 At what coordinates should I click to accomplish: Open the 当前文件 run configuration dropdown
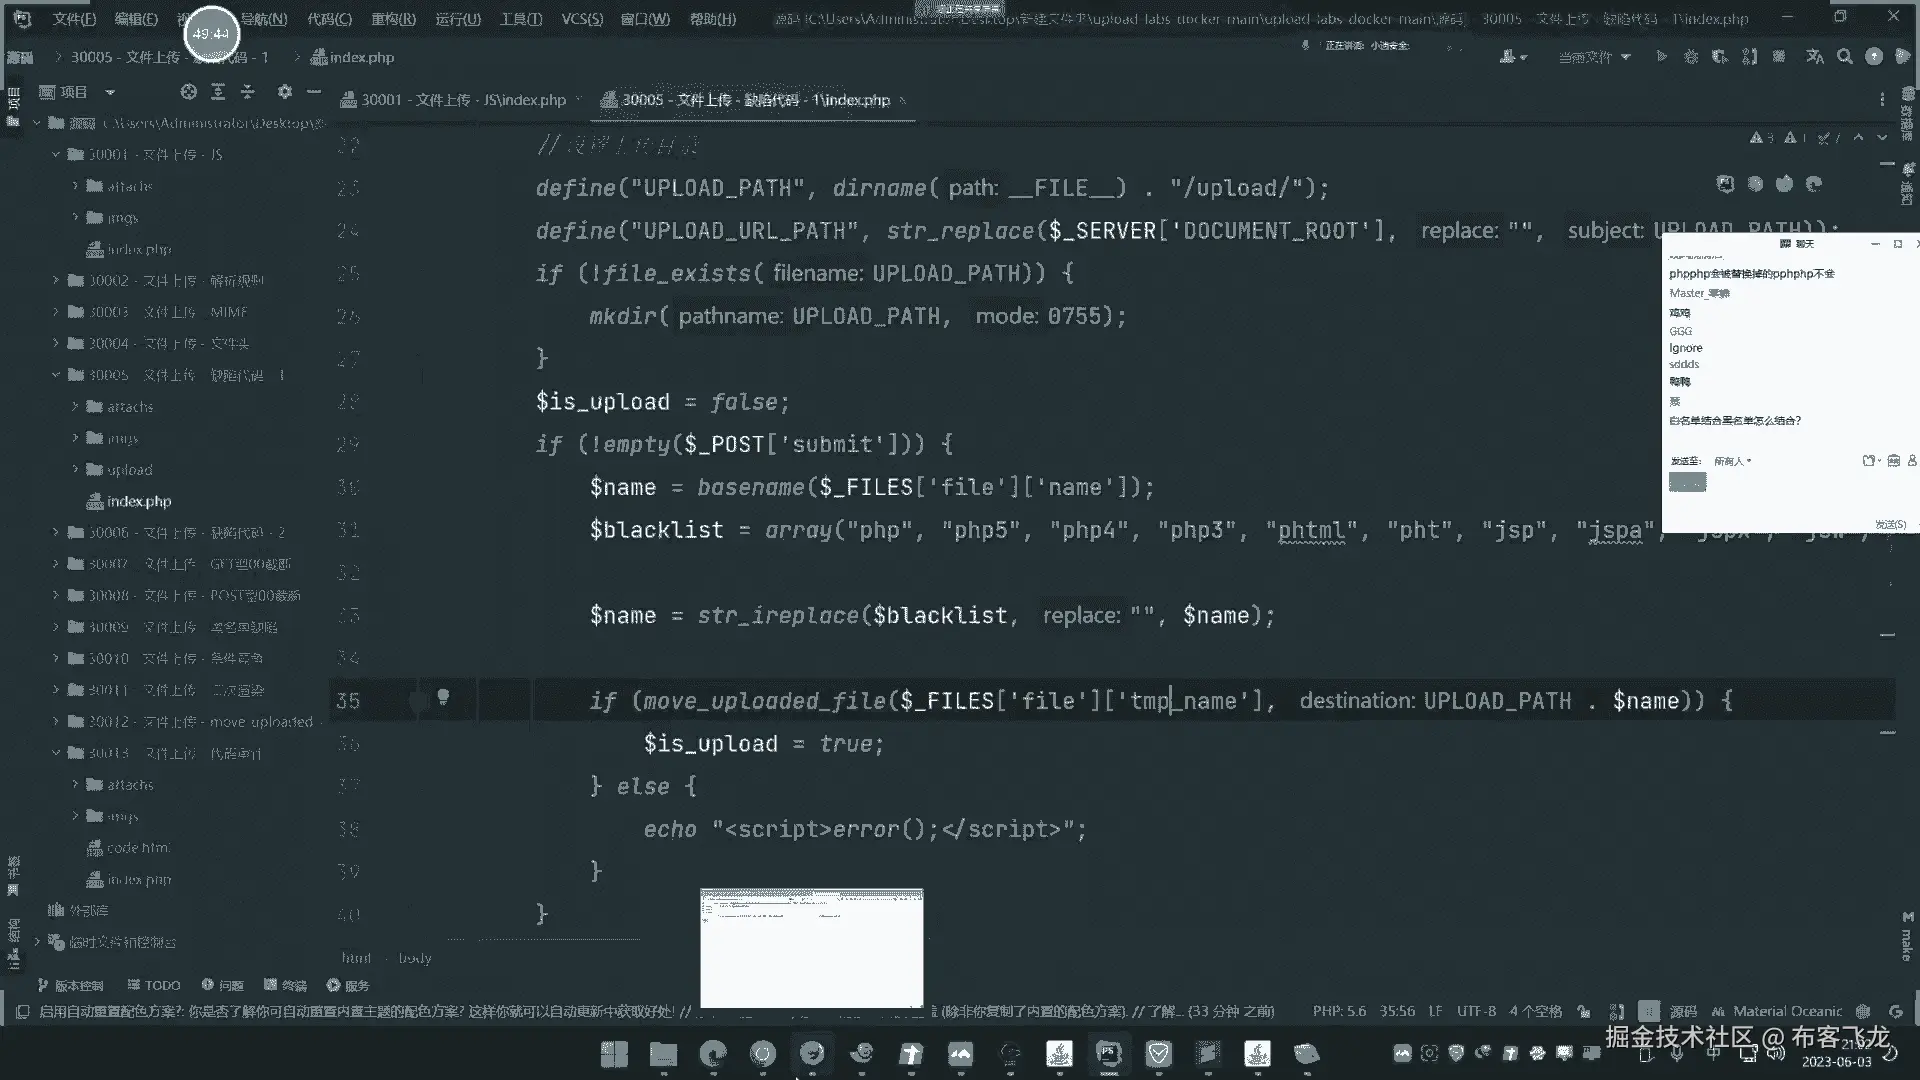point(1594,57)
